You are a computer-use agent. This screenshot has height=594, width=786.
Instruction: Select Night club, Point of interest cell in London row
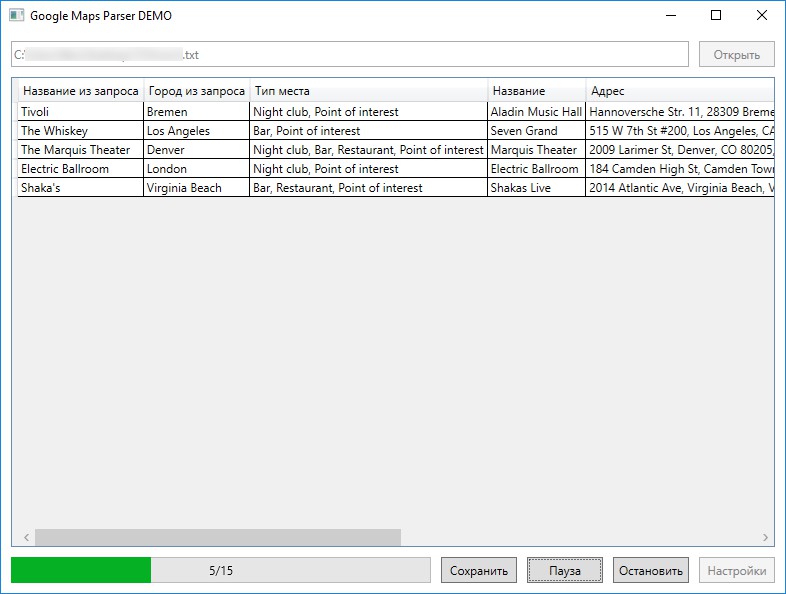click(368, 168)
